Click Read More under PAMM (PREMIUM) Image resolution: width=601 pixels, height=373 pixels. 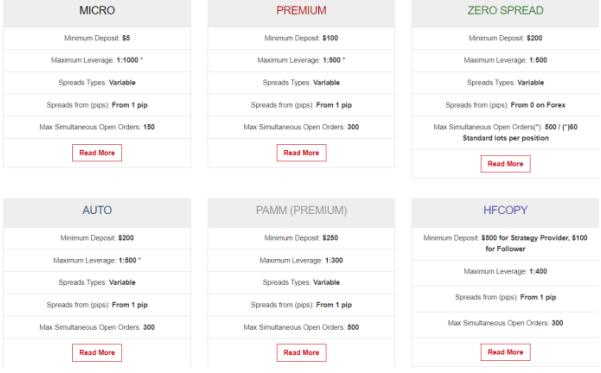[x=301, y=352]
